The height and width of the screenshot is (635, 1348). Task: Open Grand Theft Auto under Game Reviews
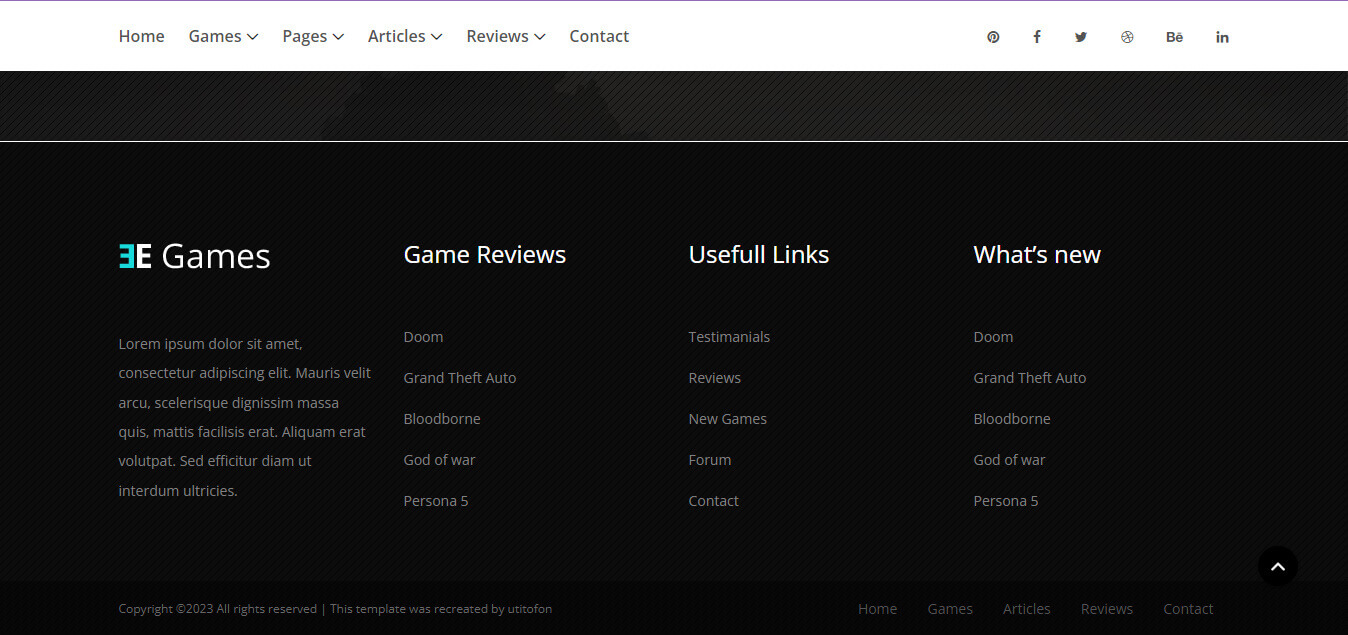pyautogui.click(x=460, y=378)
